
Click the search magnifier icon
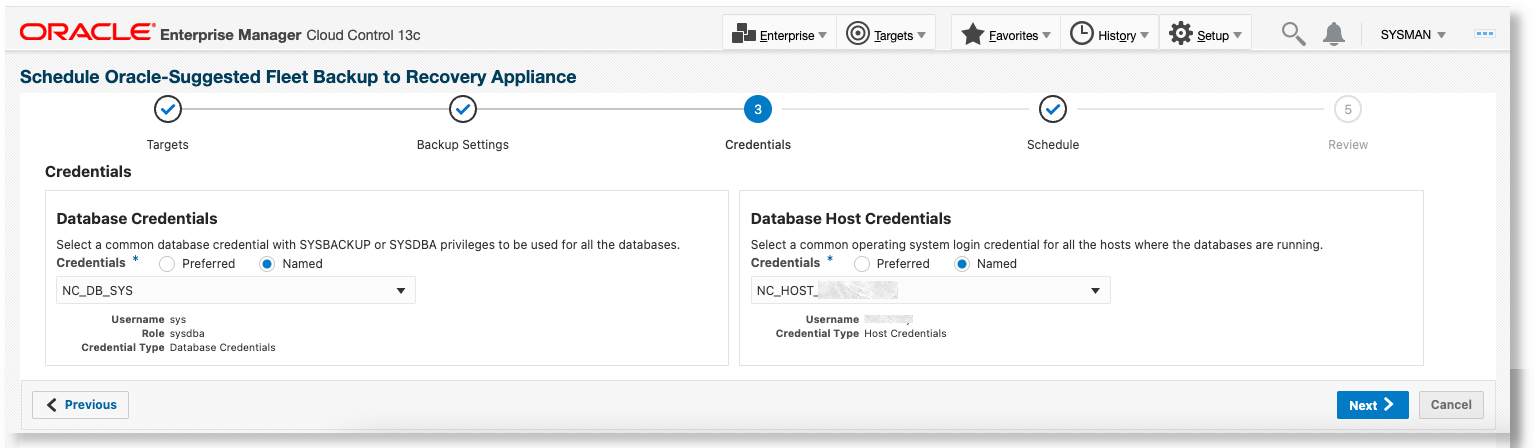tap(1293, 34)
